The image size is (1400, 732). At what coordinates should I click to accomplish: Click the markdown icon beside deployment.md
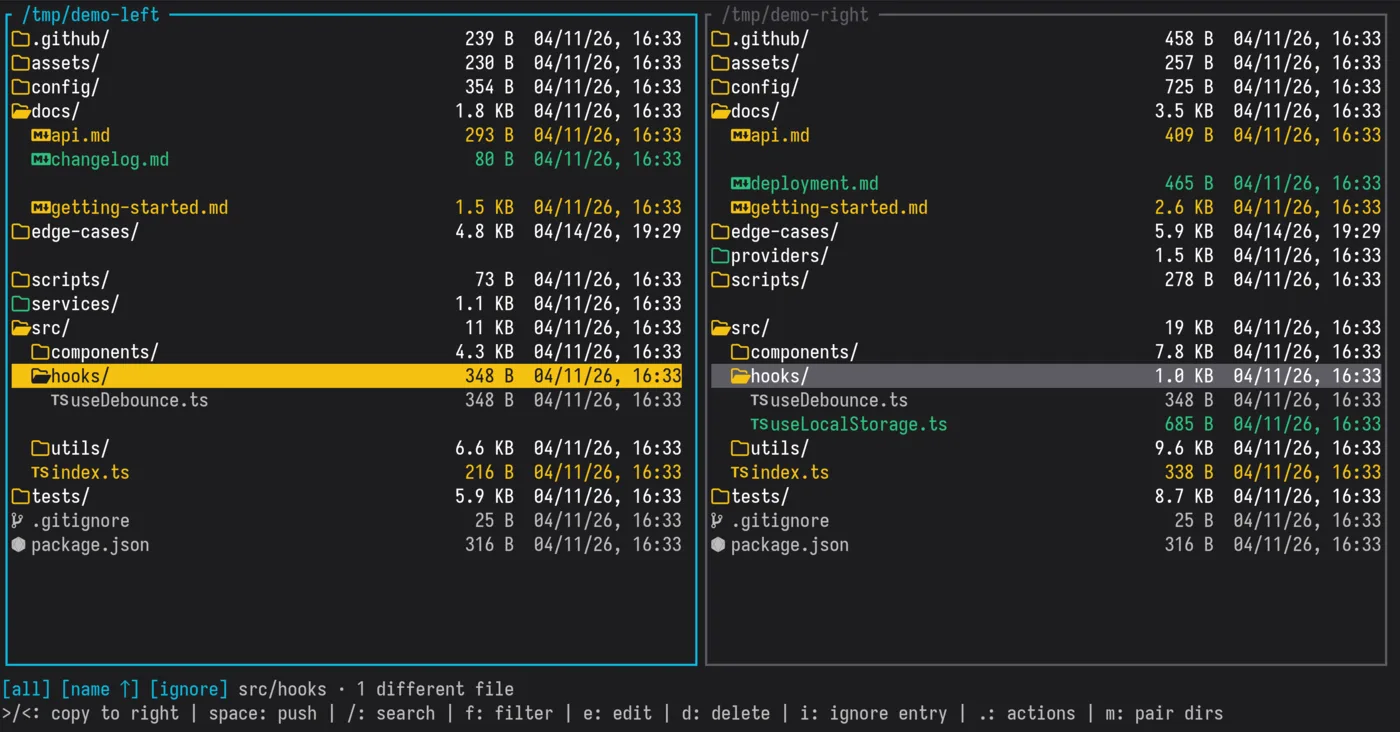pyautogui.click(x=740, y=183)
